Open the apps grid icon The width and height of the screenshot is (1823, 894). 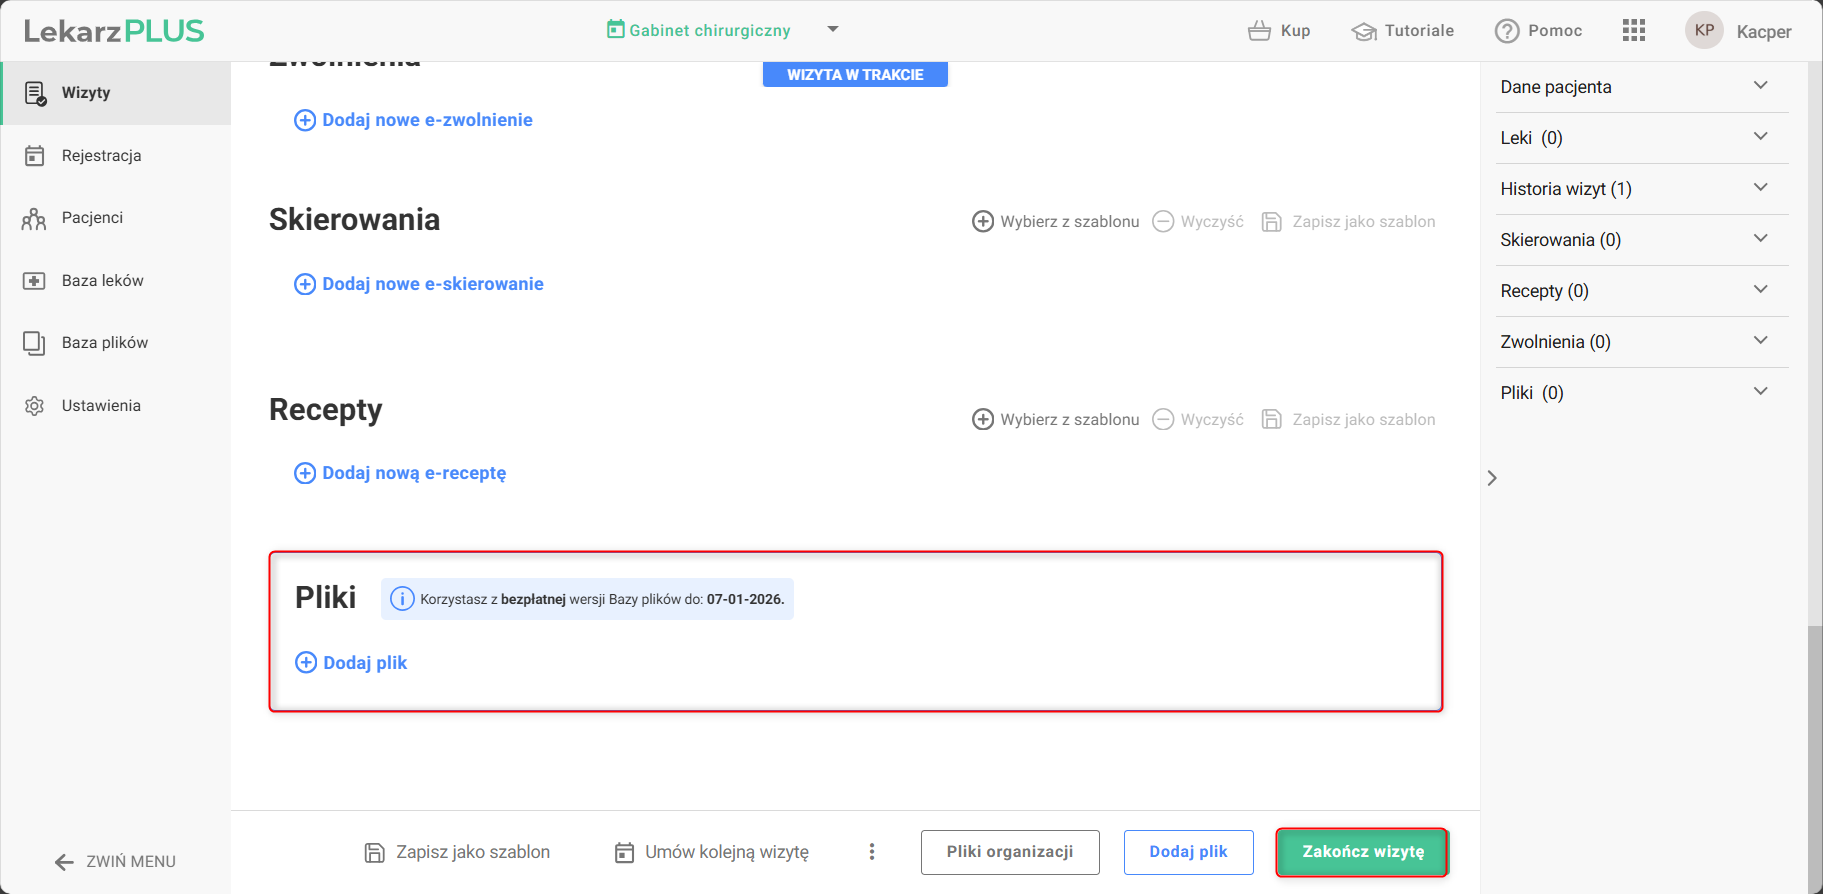click(1633, 30)
